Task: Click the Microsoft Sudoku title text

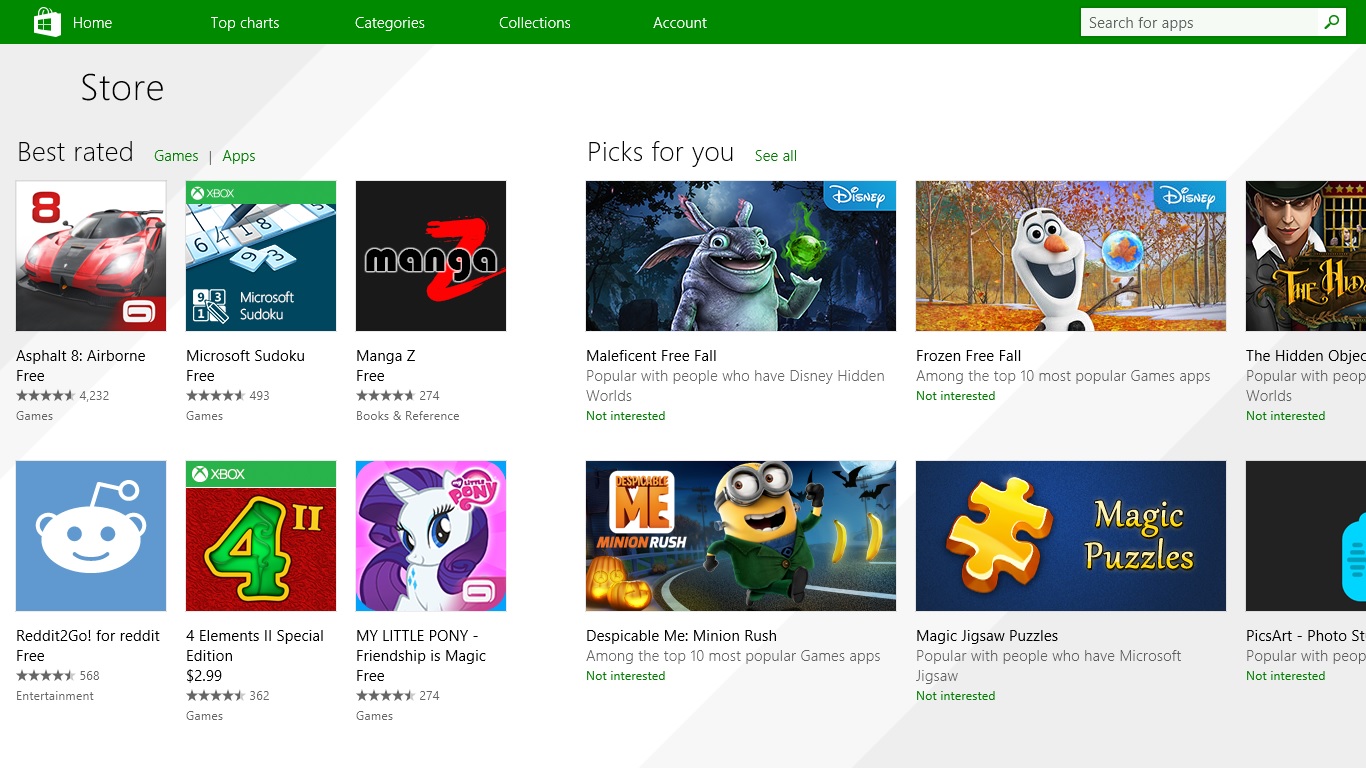Action: [245, 356]
